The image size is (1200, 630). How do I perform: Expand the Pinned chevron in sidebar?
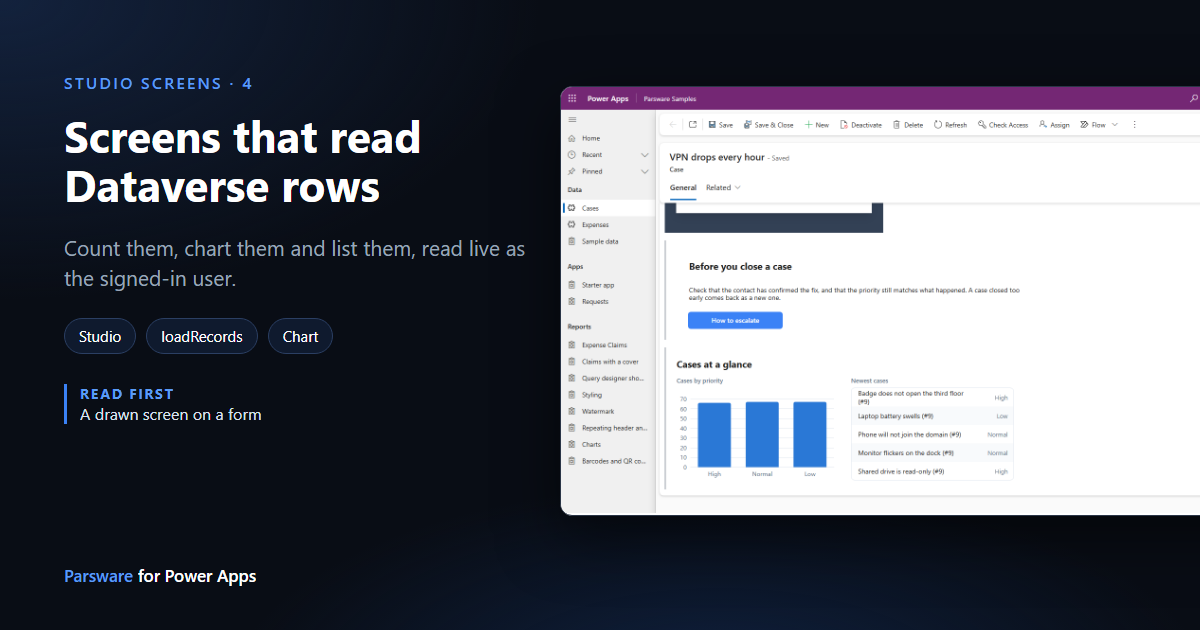[x=645, y=171]
